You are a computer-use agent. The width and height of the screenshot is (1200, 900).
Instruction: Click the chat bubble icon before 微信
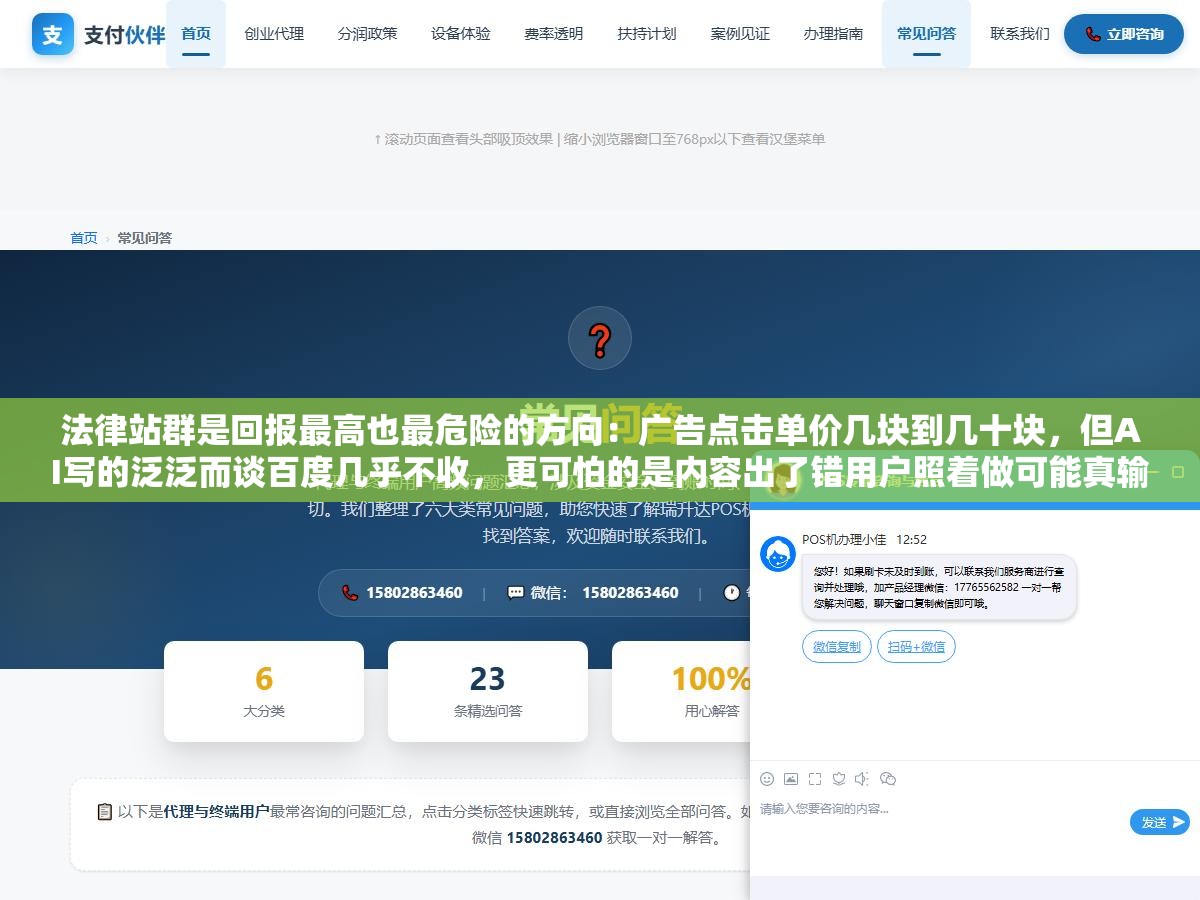[515, 592]
